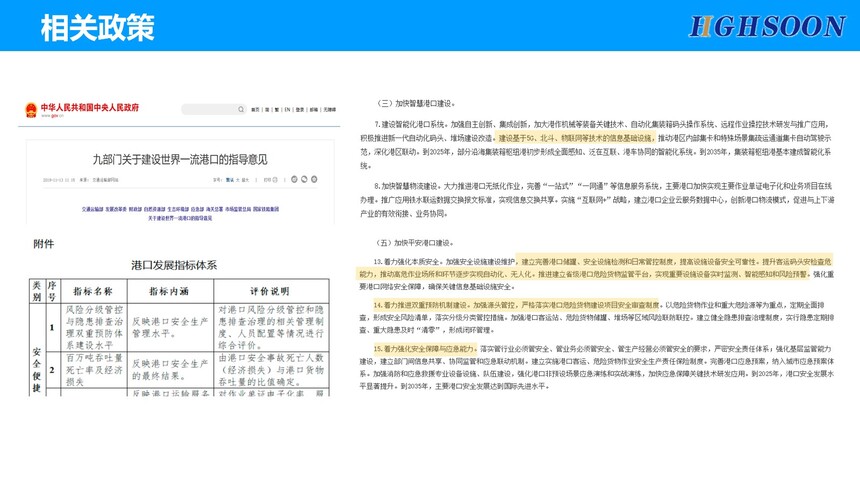Viewport: 860px width, 484px height.
Task: Click the national emblem icon on gov.cn header
Action: tap(32, 109)
